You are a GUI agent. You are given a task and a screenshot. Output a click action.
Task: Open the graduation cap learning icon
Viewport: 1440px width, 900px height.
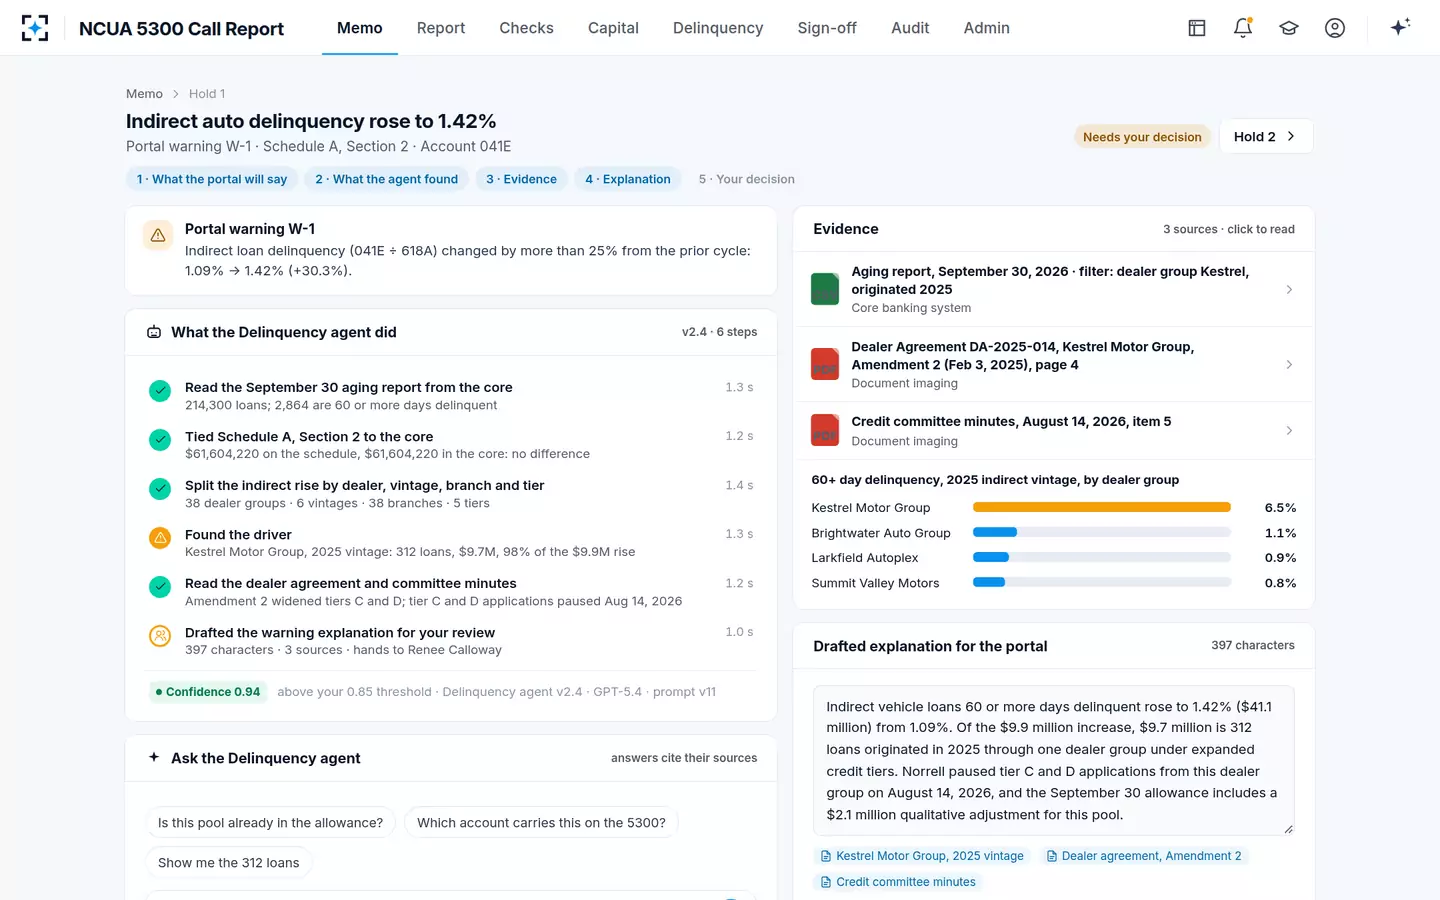point(1289,28)
